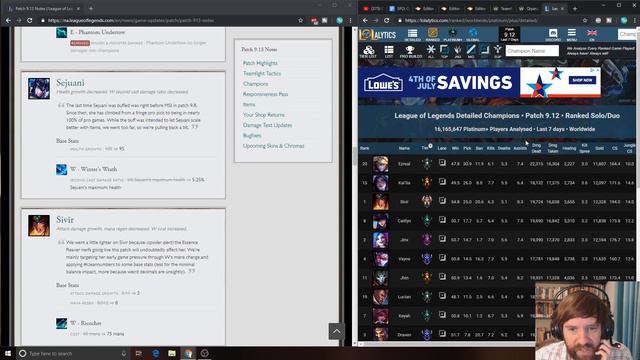Open the Detailed view icon
Viewport: 640px width, 360px height.
[412, 35]
